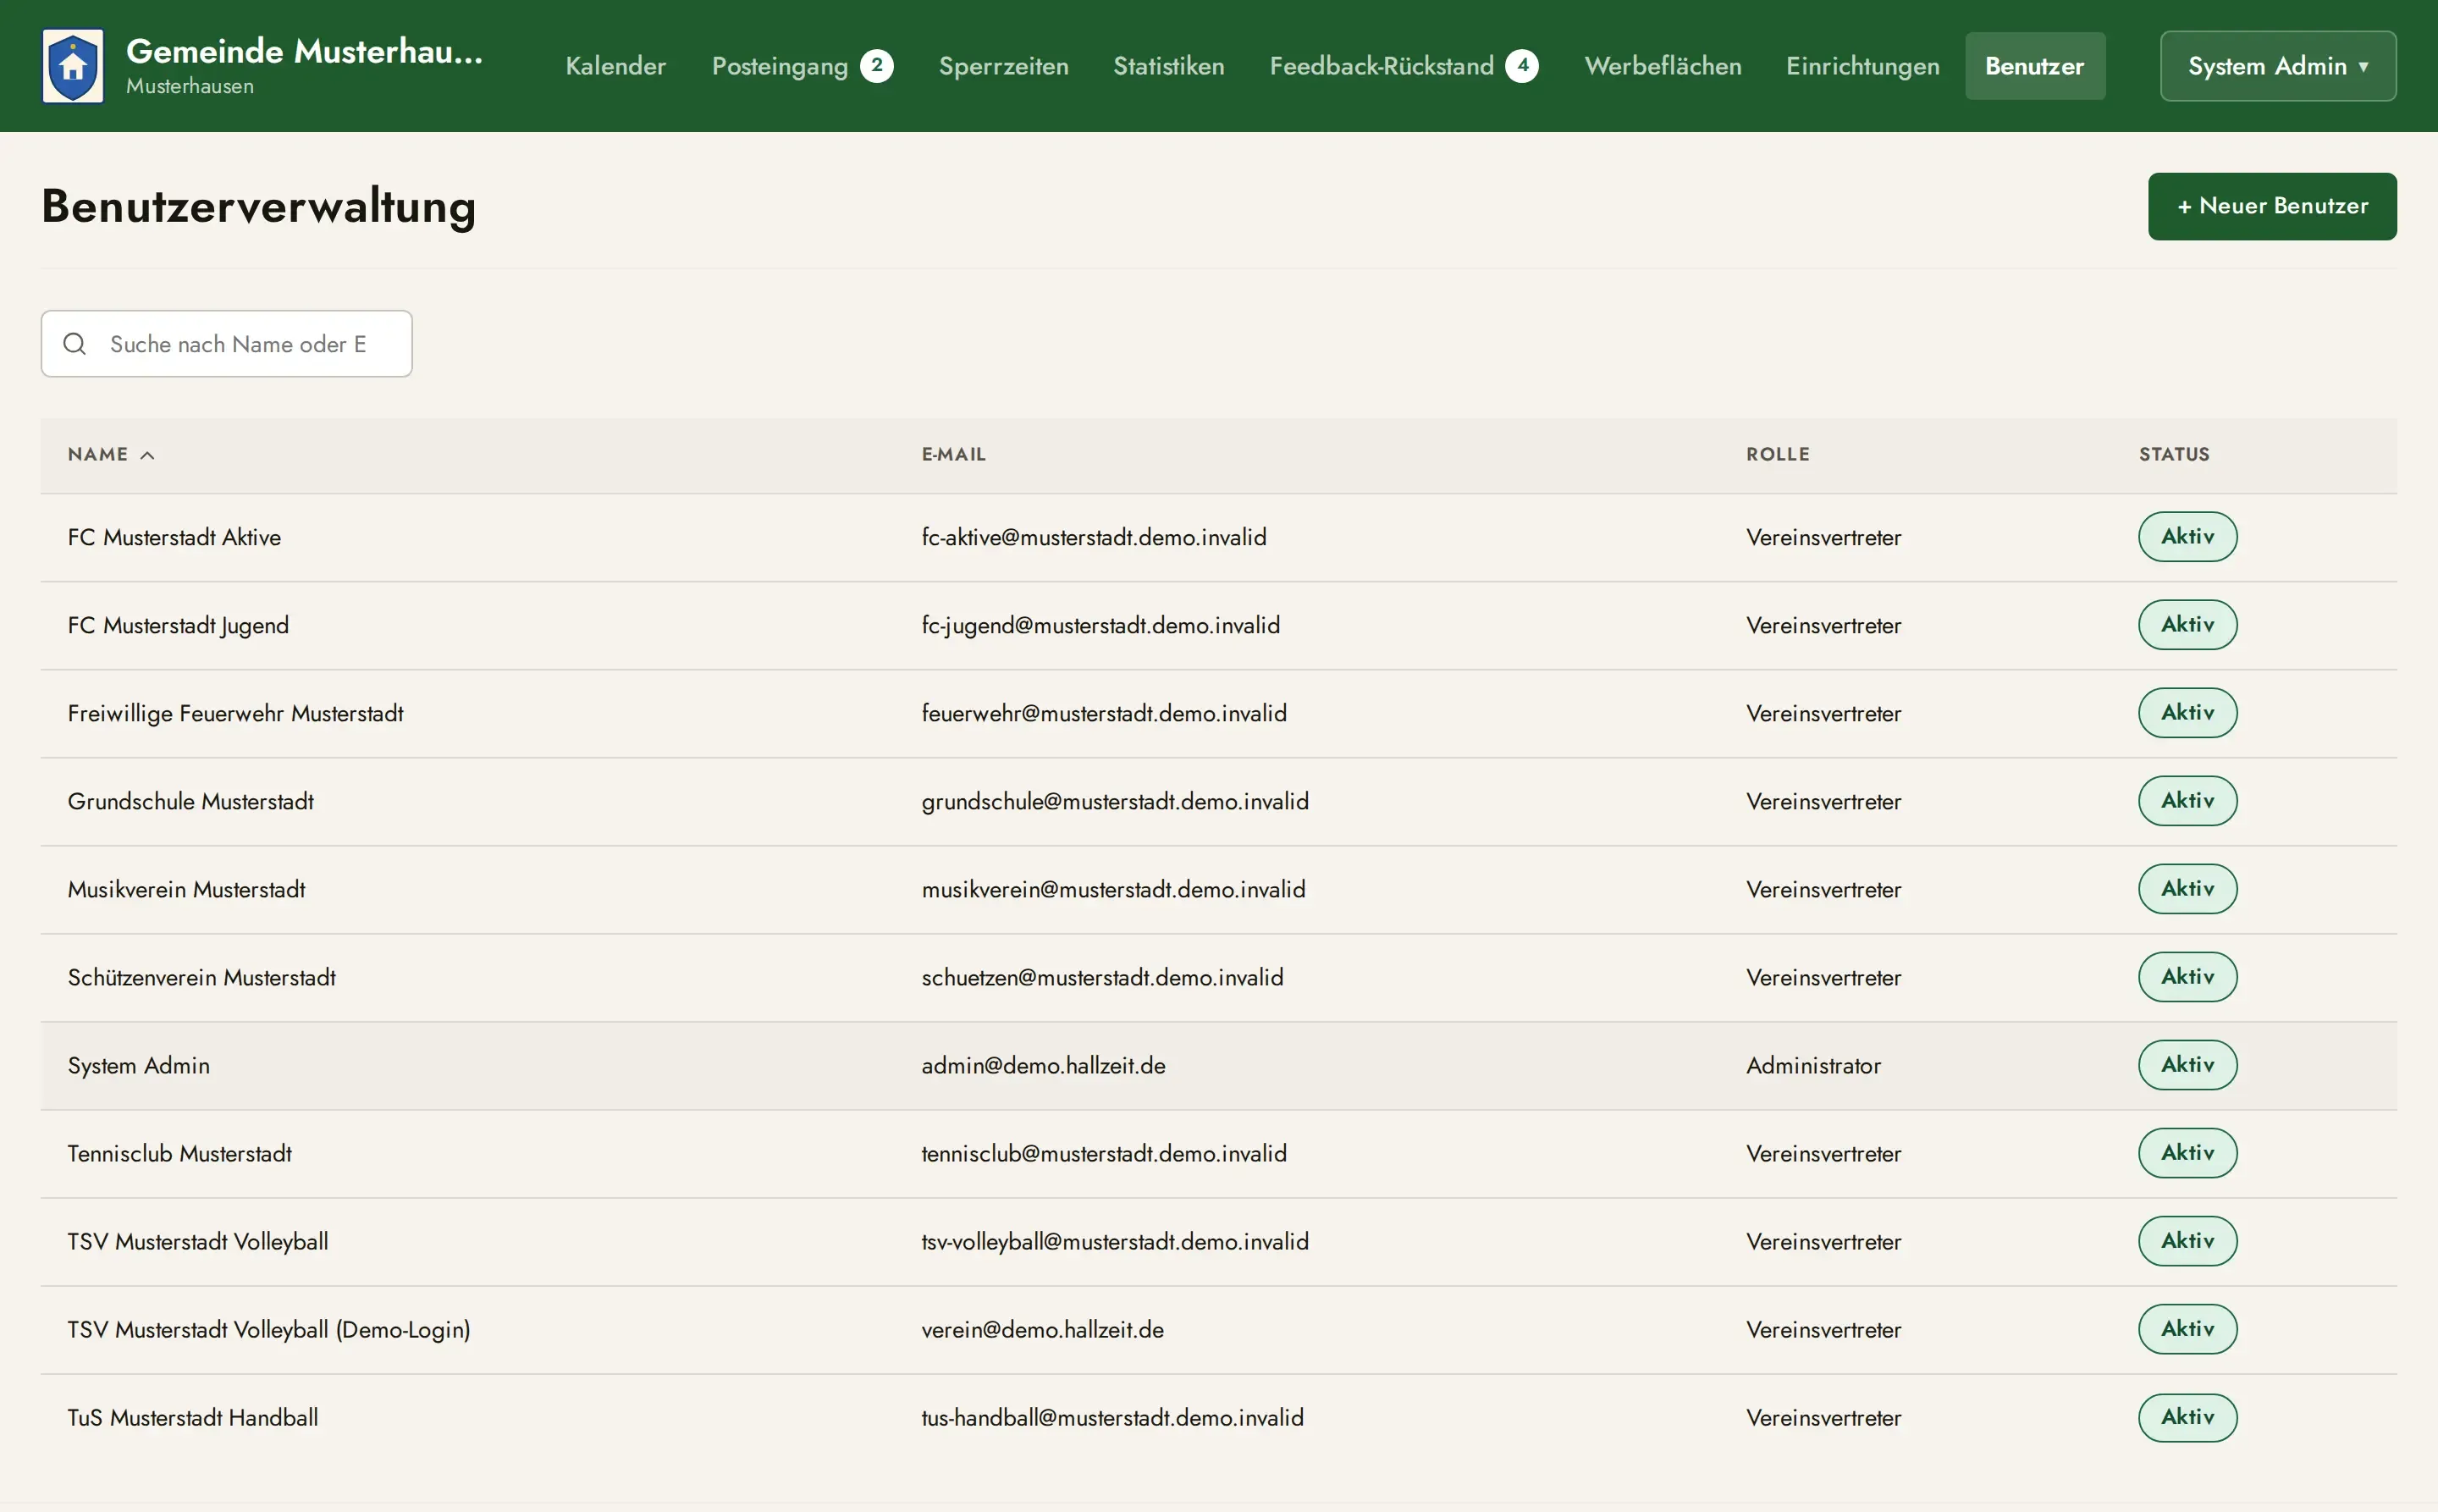
Task: Open the System Admin user dropdown
Action: click(x=2278, y=66)
